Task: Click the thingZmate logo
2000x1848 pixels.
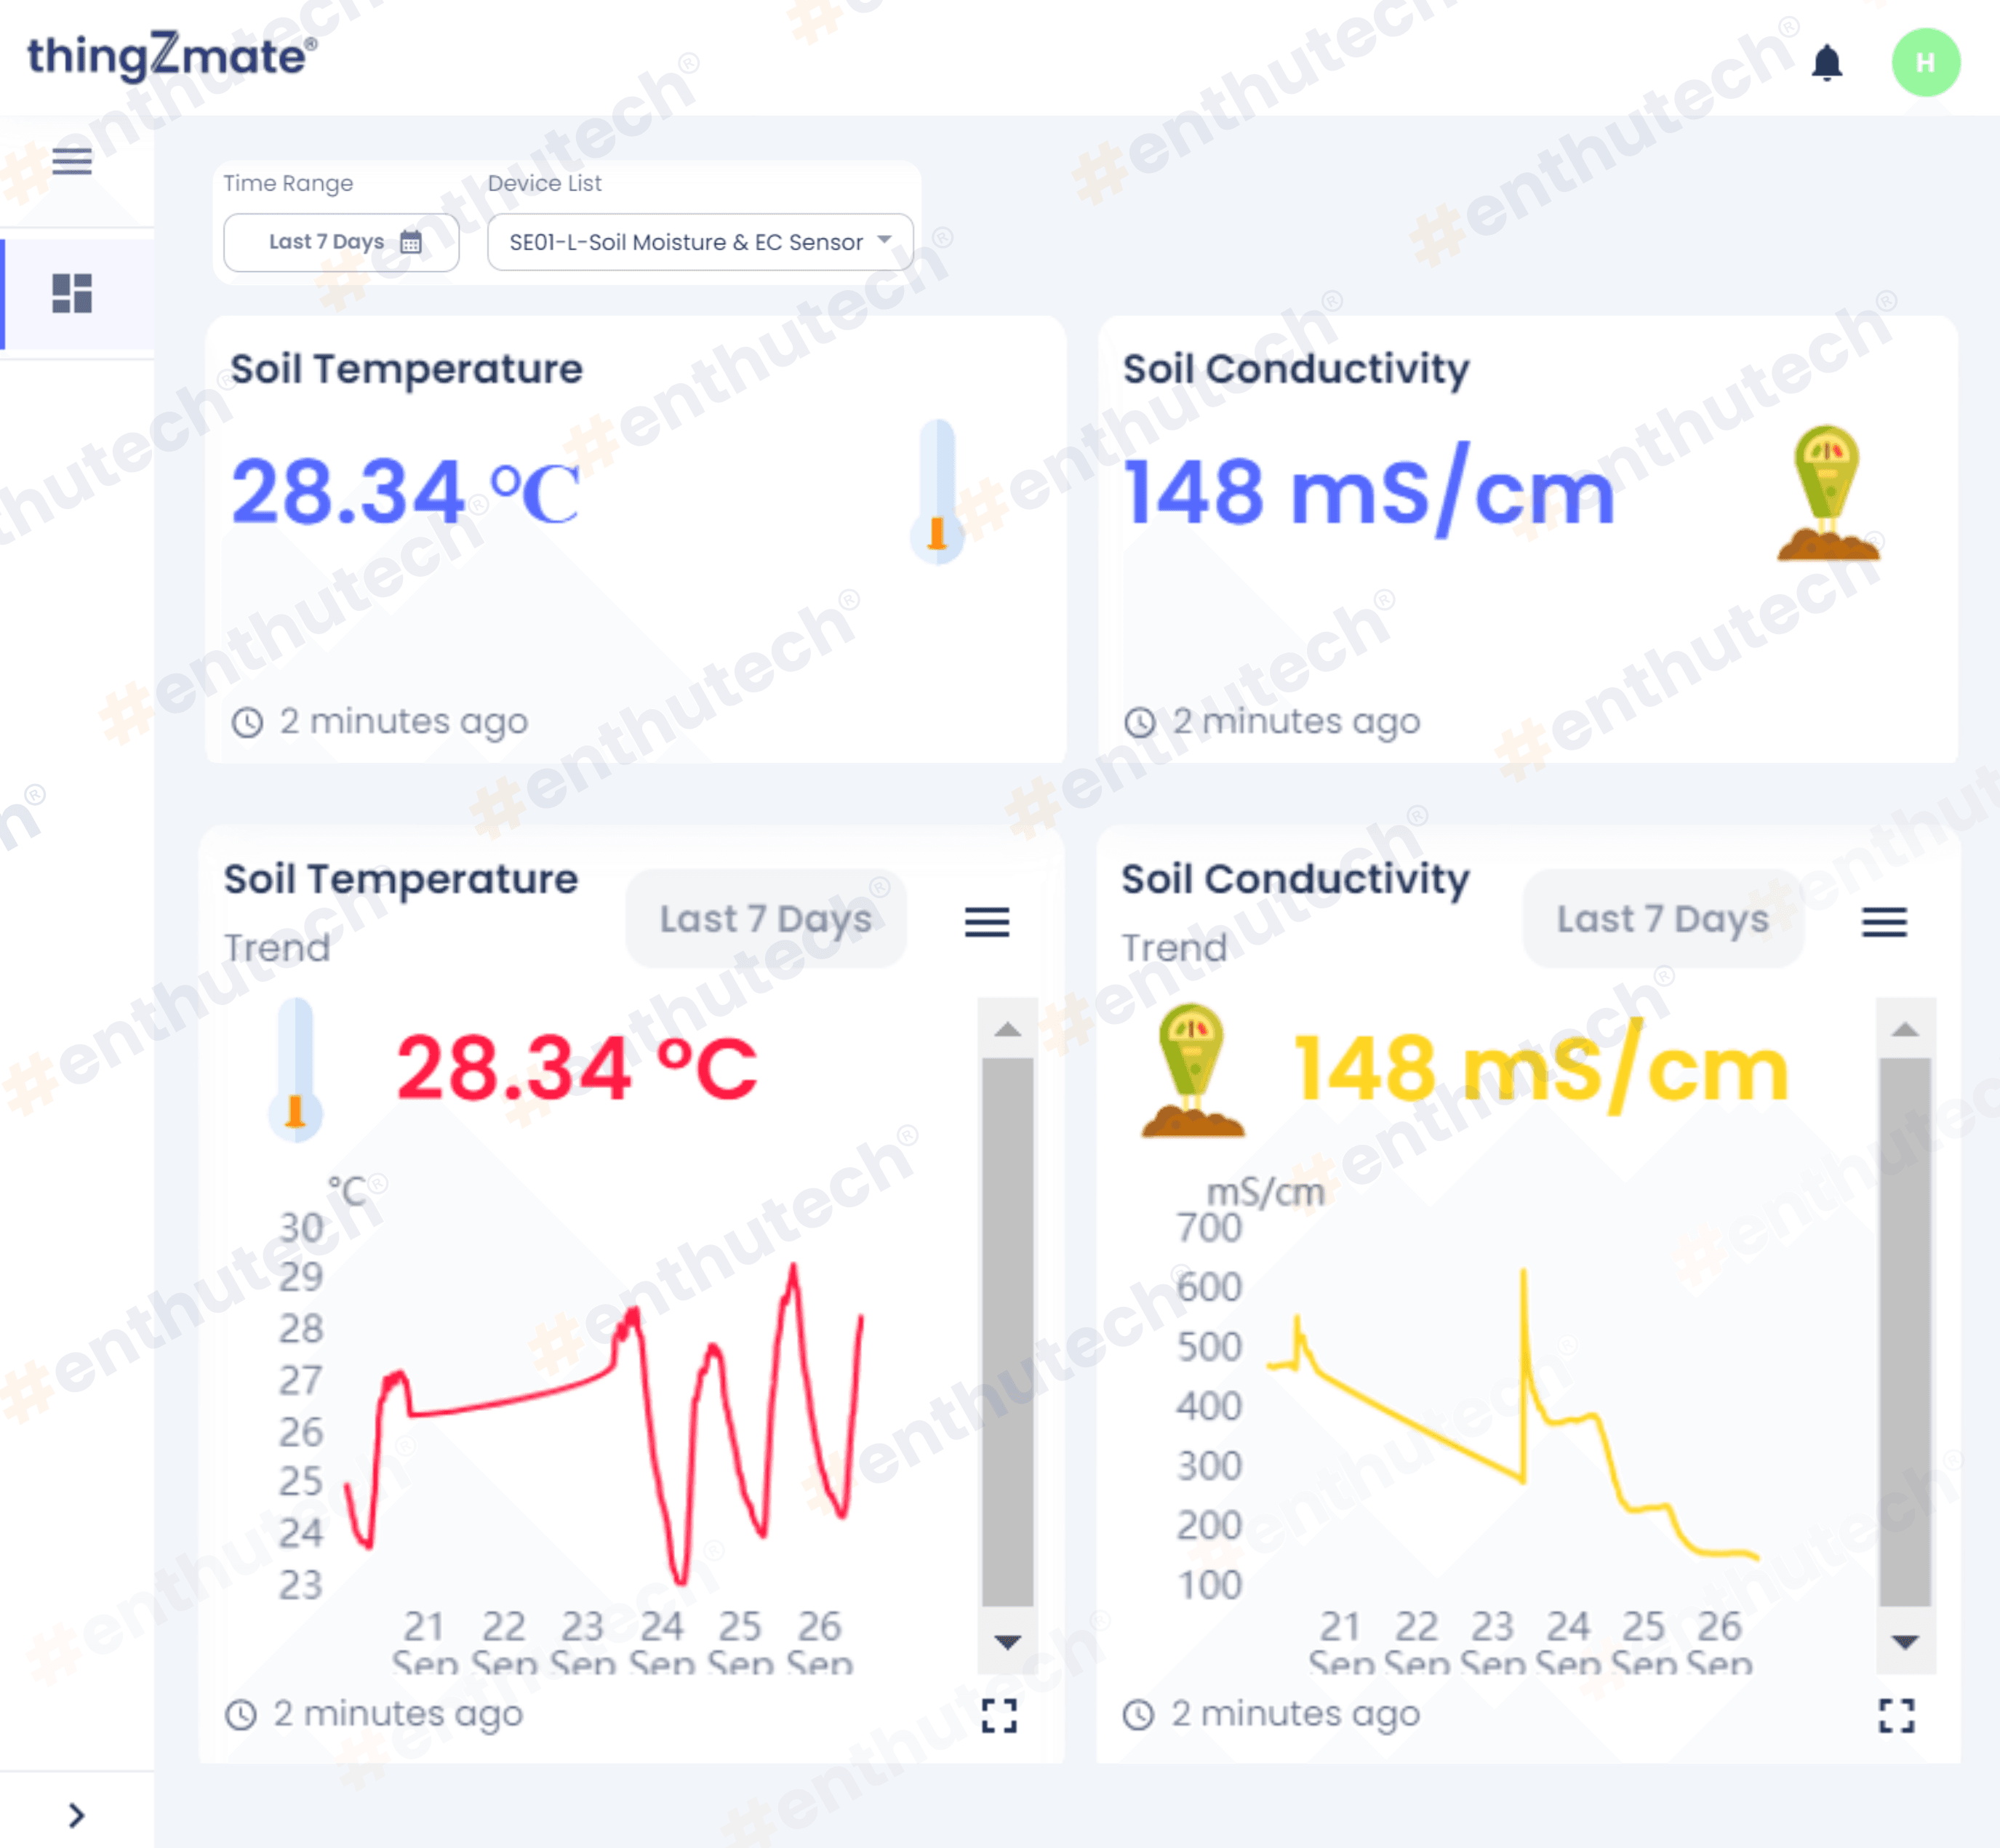Action: coord(170,56)
